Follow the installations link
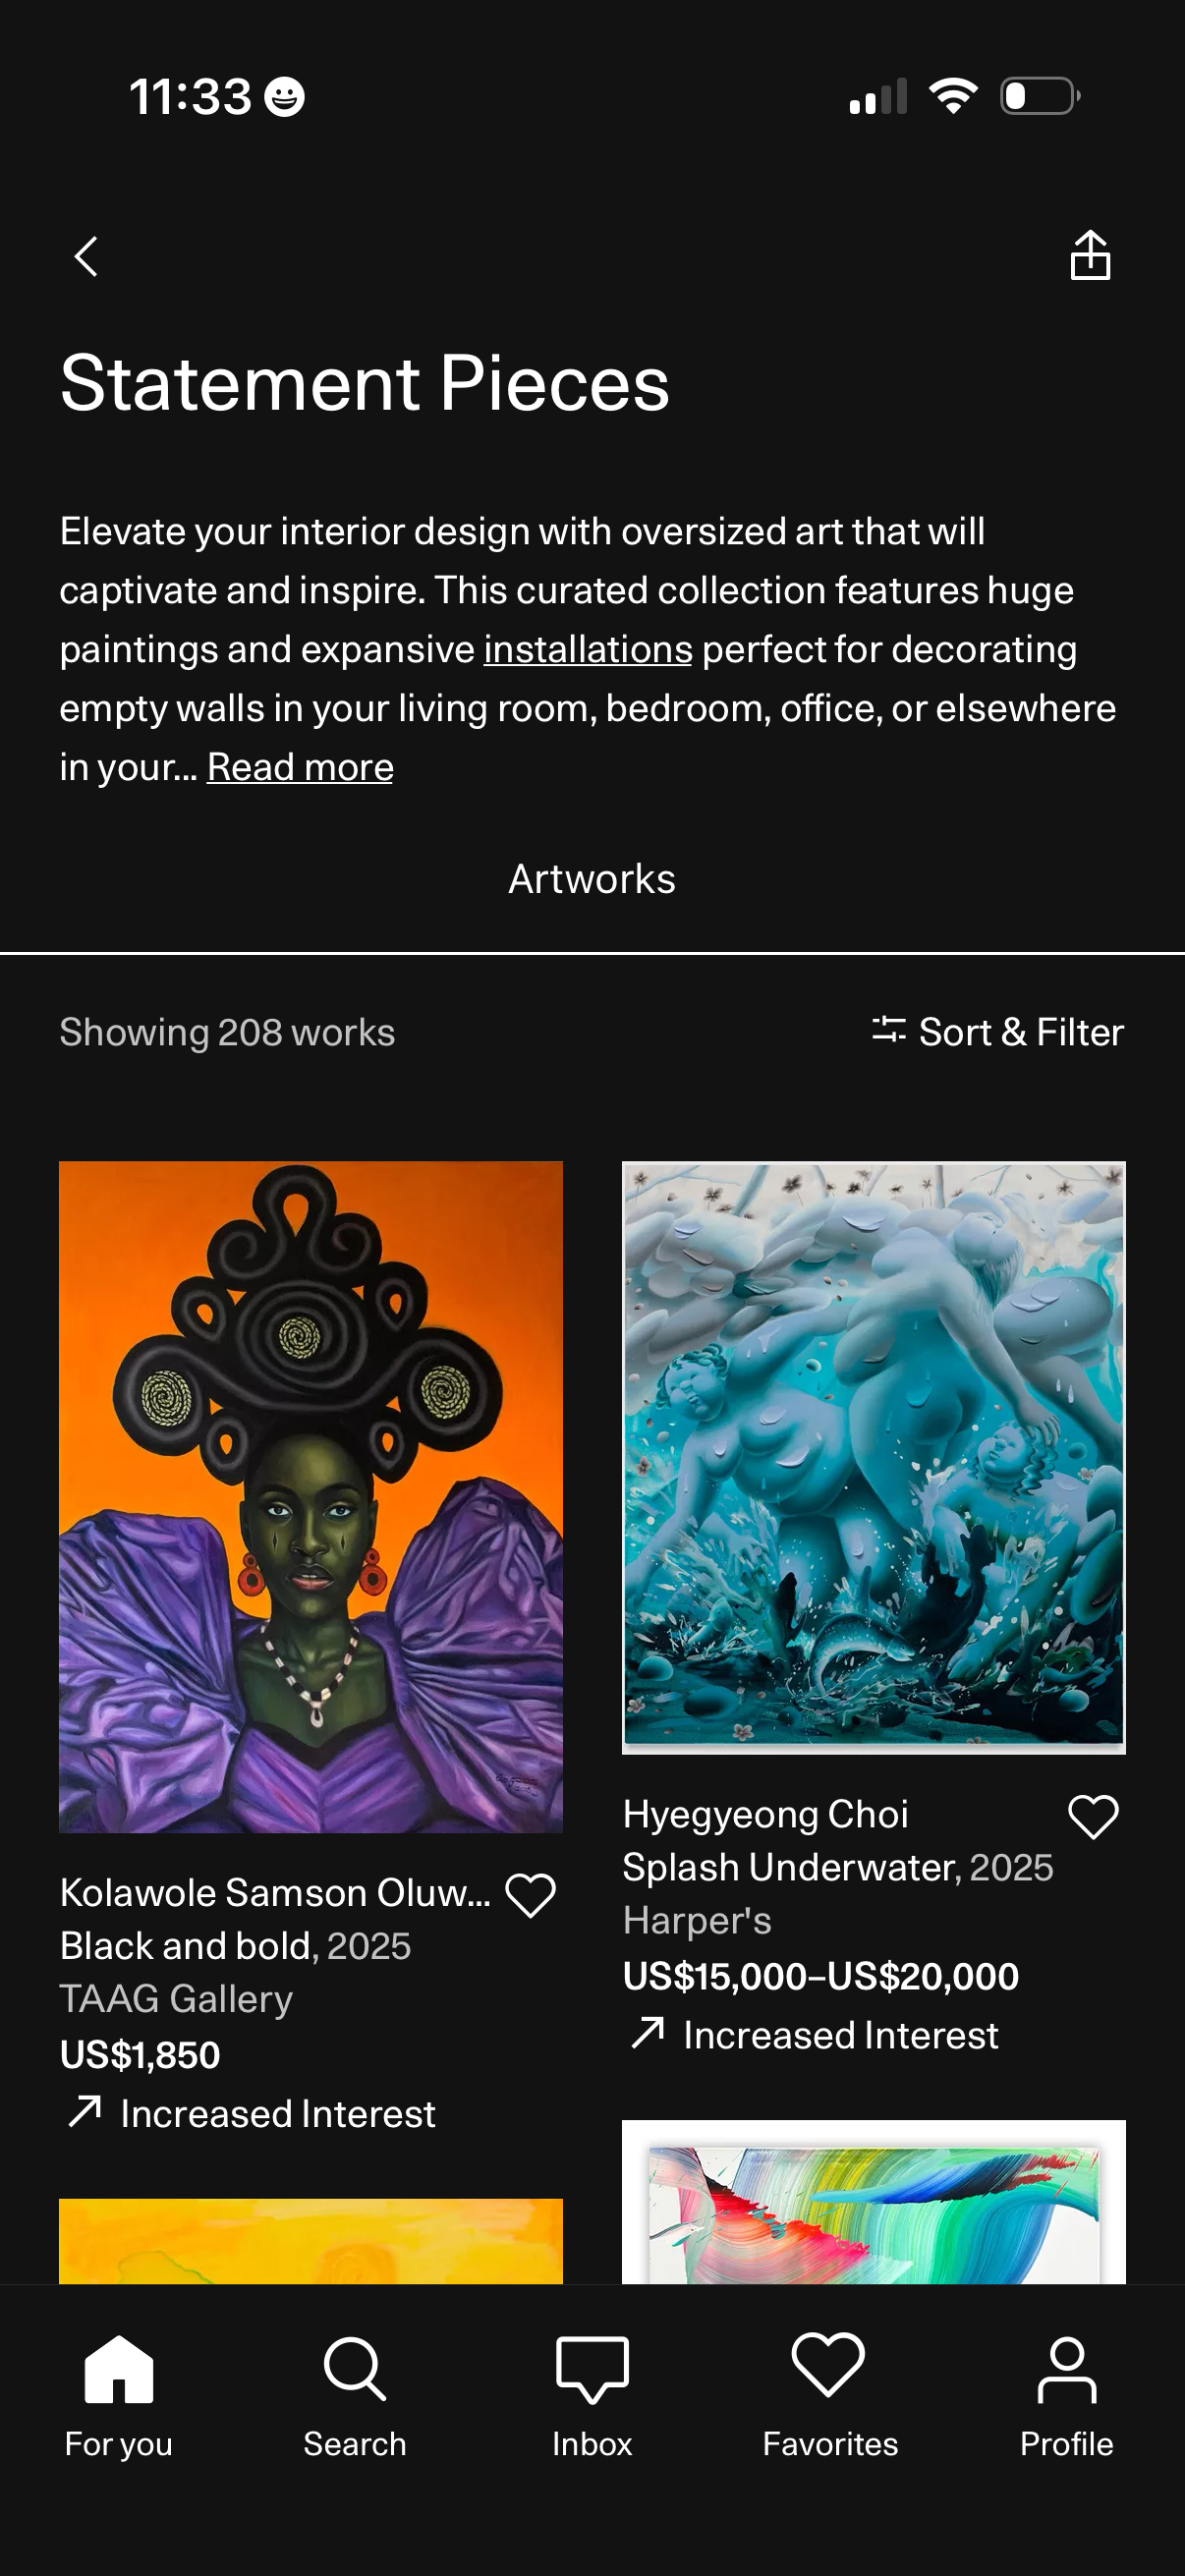1185x2576 pixels. [588, 649]
